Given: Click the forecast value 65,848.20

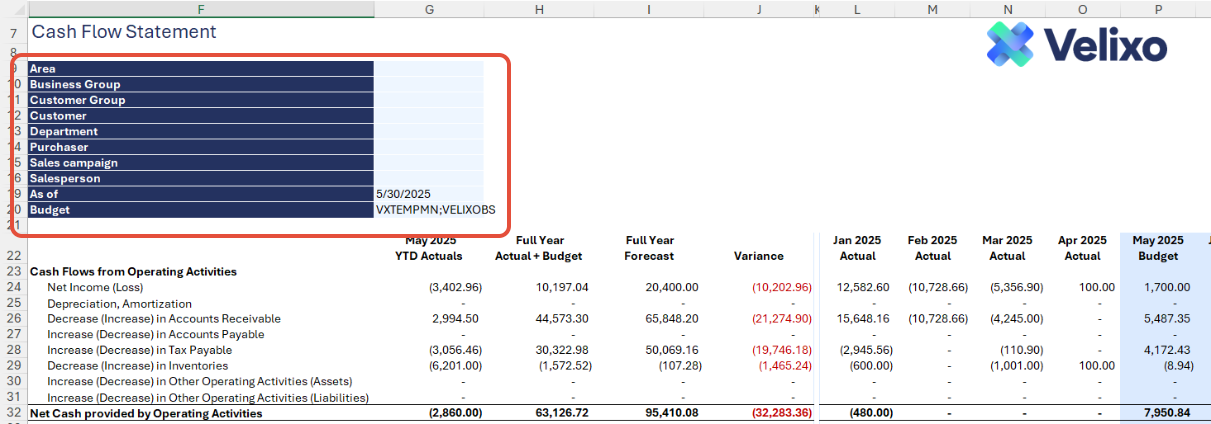Looking at the screenshot, I should 674,319.
